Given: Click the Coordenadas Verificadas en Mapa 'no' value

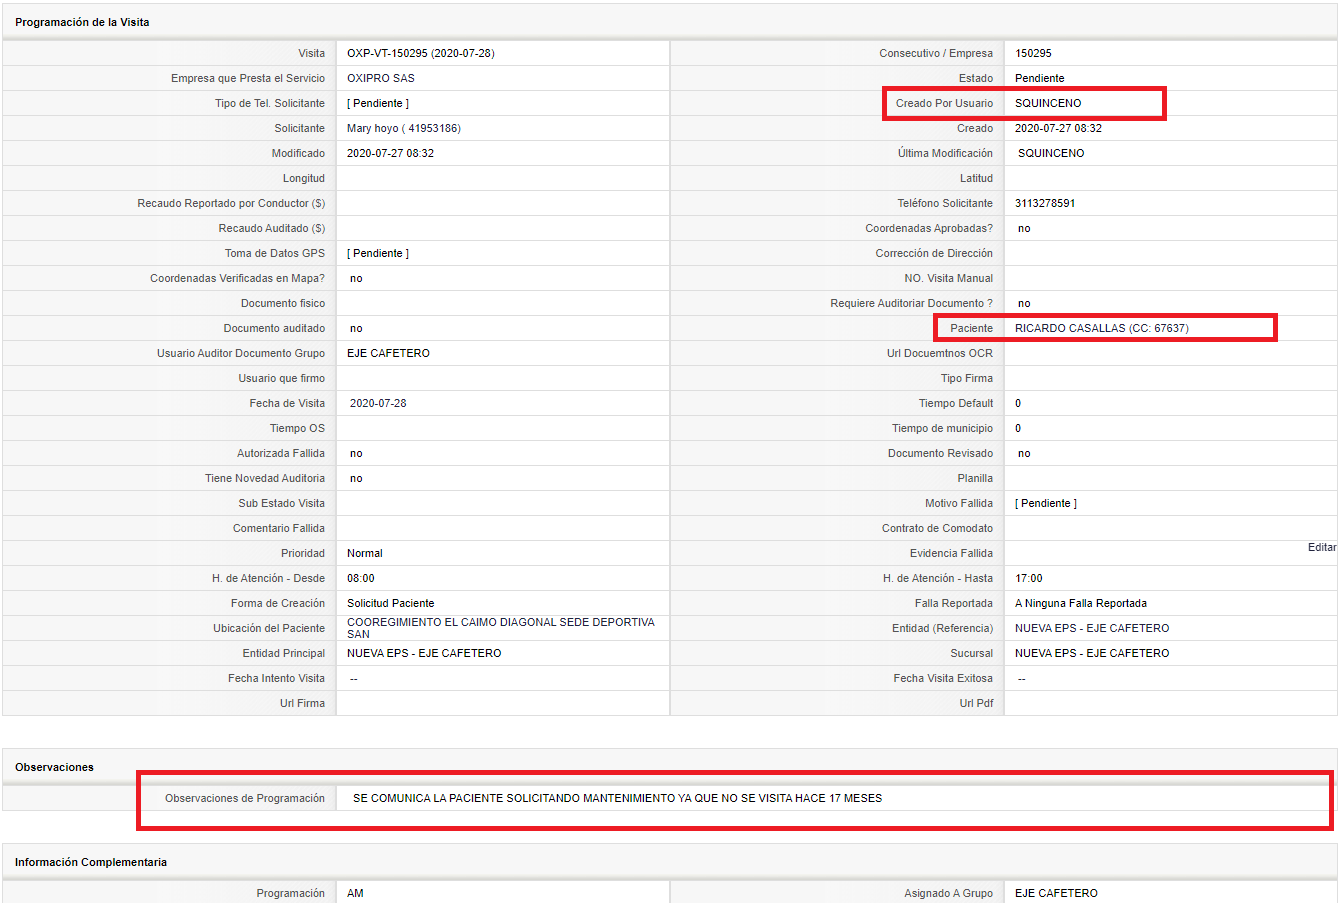Looking at the screenshot, I should pyautogui.click(x=356, y=278).
